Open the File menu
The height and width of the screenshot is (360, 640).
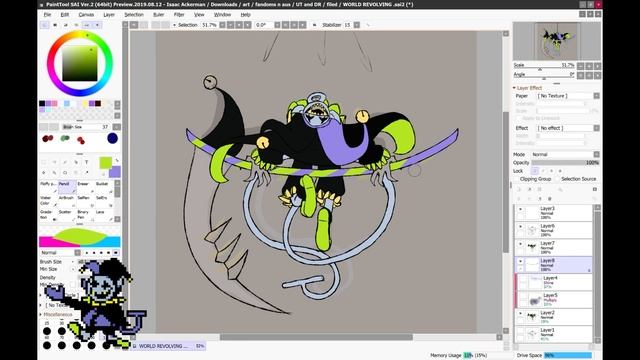coord(47,14)
